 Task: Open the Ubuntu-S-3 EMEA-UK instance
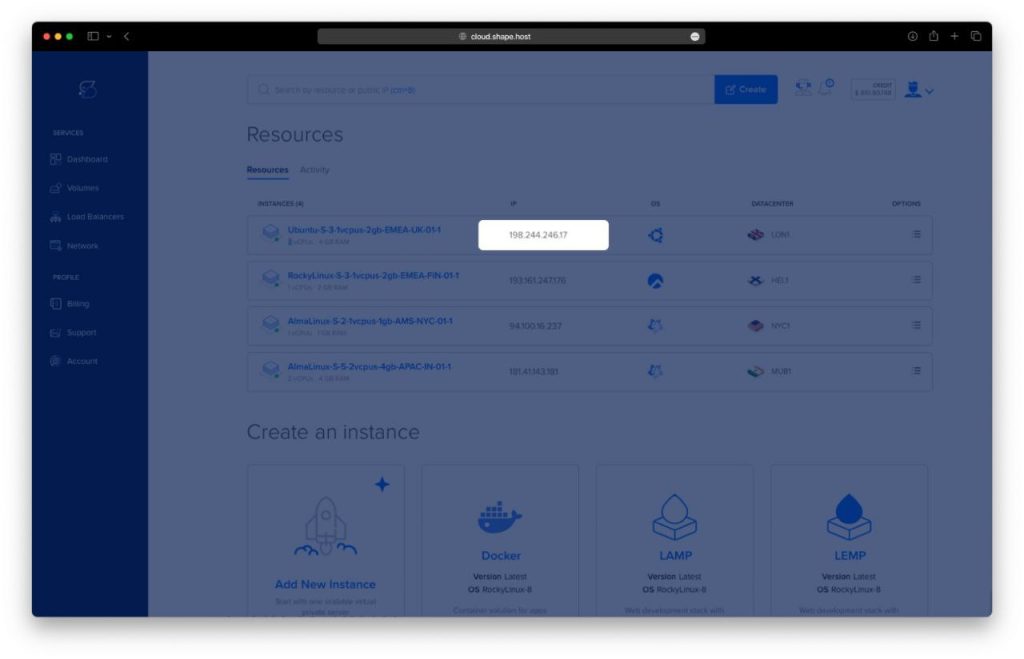(x=364, y=230)
